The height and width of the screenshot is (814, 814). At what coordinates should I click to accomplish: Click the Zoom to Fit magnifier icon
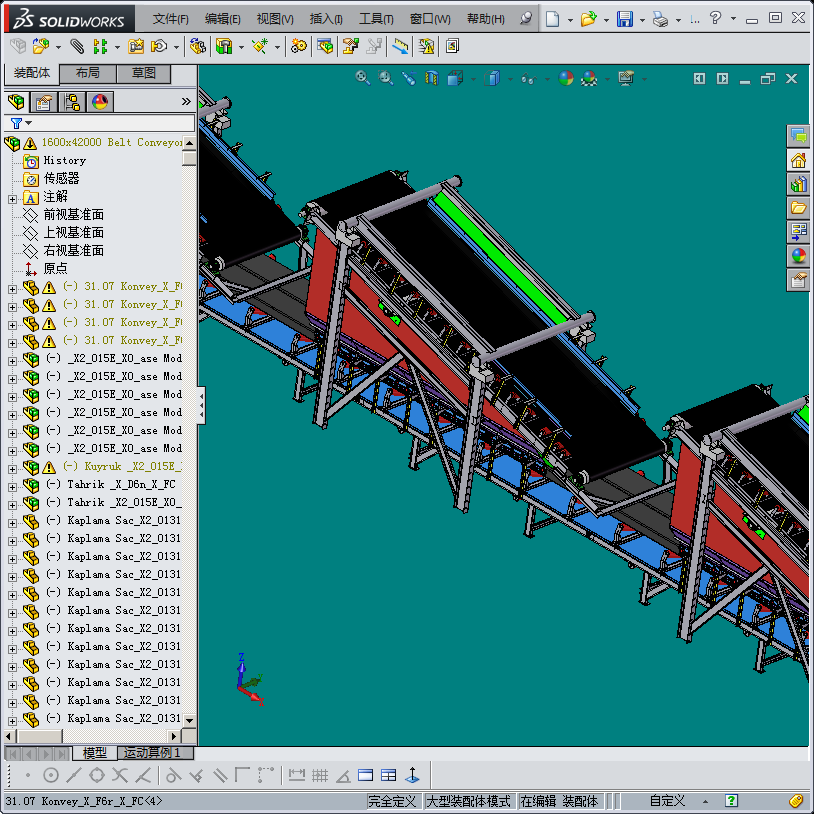pyautogui.click(x=363, y=78)
